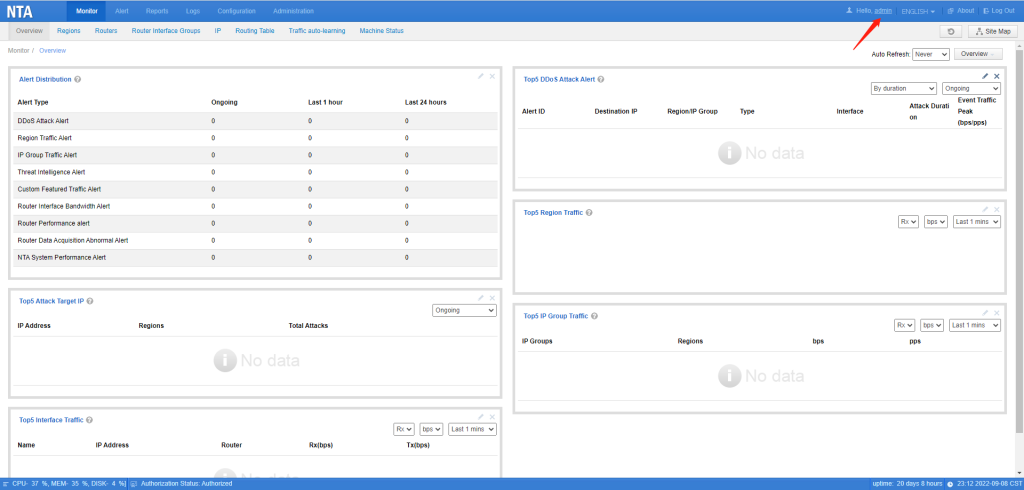The width and height of the screenshot is (1024, 490).
Task: Click the DDoS Attack Alert row label
Action: (43, 121)
